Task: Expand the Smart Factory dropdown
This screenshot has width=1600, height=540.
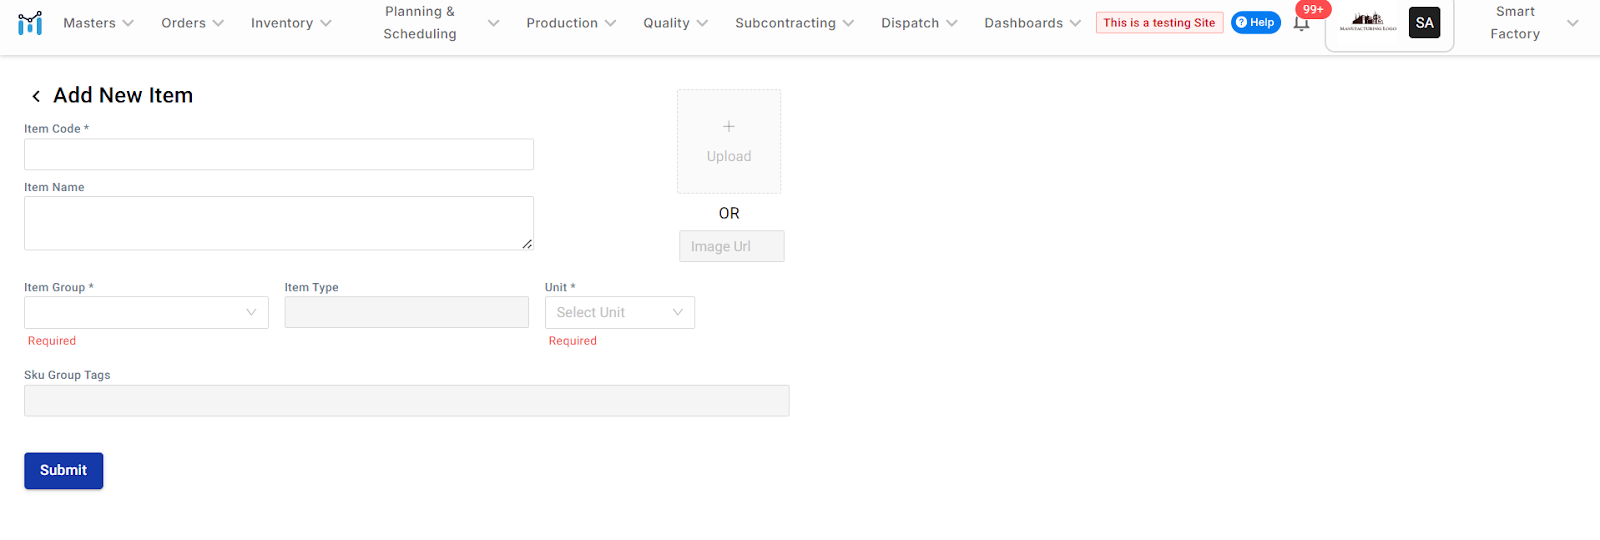Action: pos(1530,23)
